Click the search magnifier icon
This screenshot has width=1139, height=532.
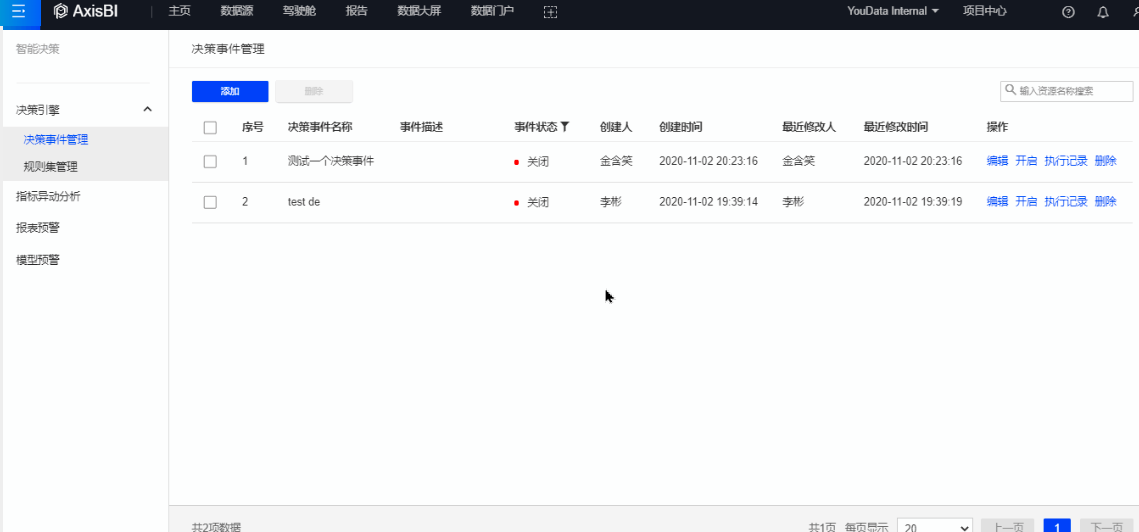click(x=1010, y=90)
